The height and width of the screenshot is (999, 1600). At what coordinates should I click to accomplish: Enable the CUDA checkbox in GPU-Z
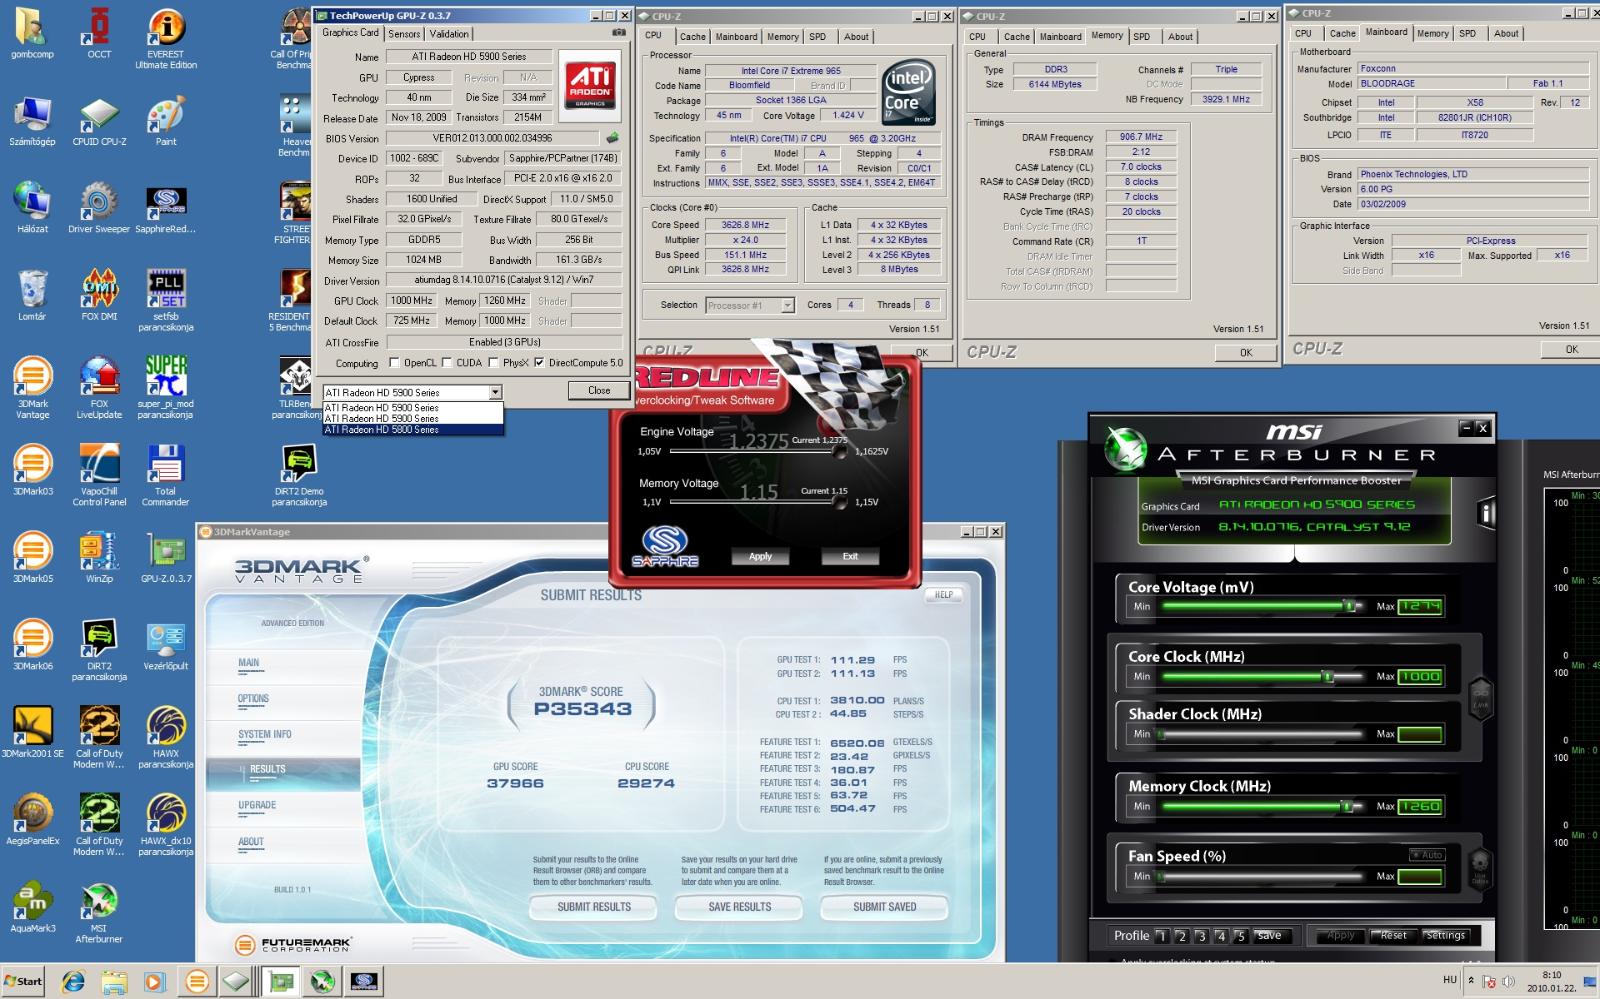(x=448, y=363)
